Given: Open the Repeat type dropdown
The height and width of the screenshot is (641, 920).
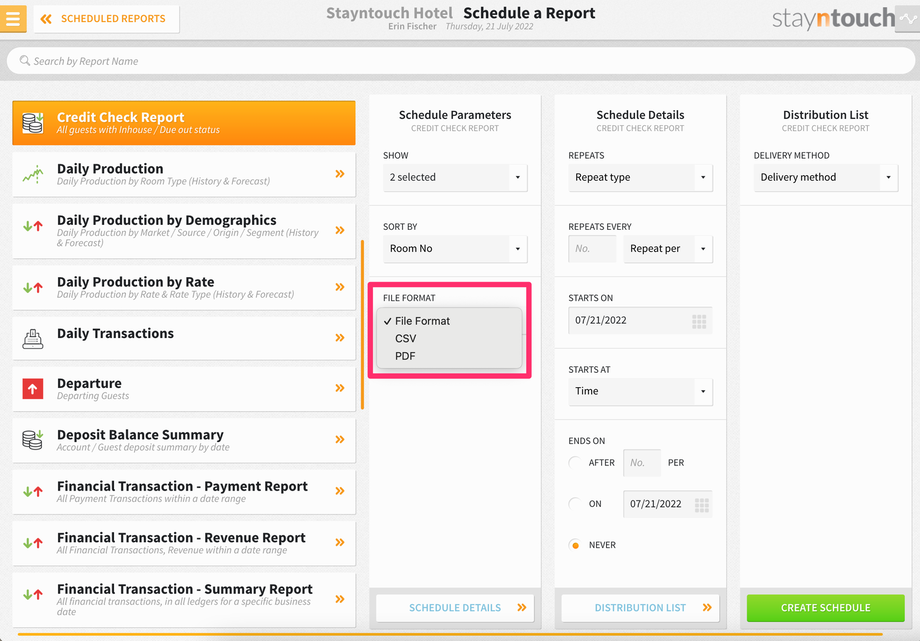Looking at the screenshot, I should point(640,177).
